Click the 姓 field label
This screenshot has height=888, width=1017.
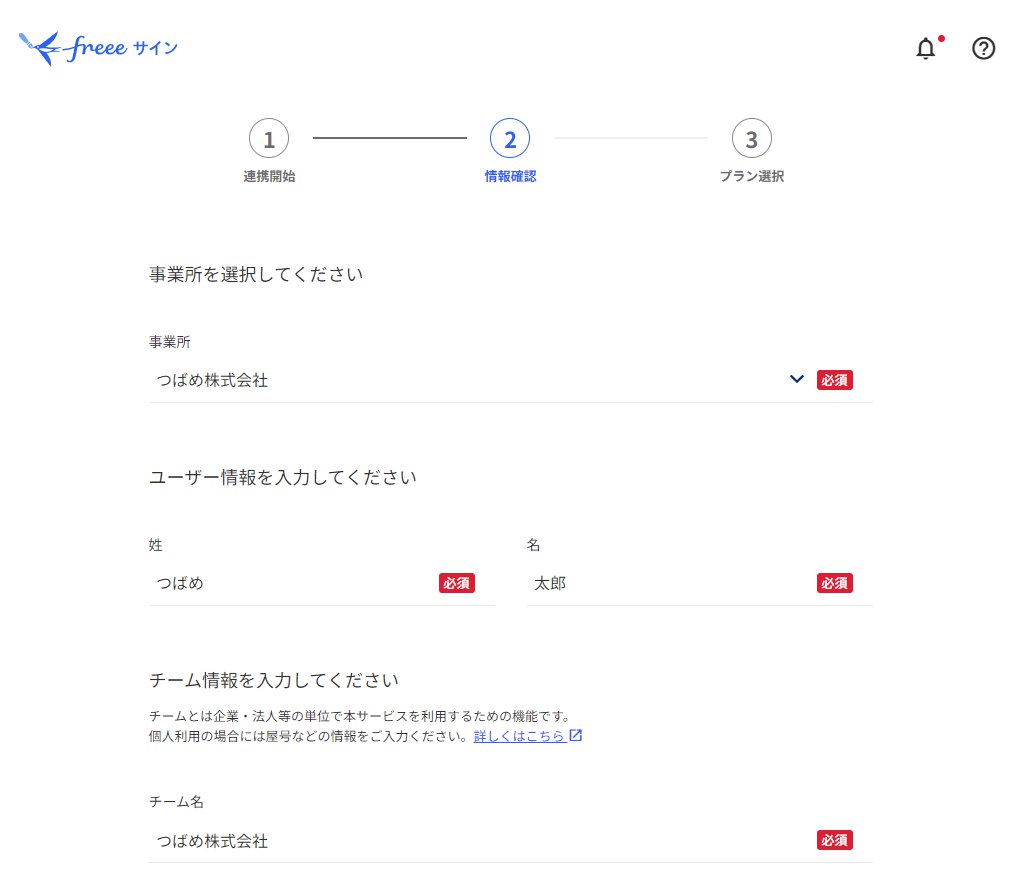156,545
